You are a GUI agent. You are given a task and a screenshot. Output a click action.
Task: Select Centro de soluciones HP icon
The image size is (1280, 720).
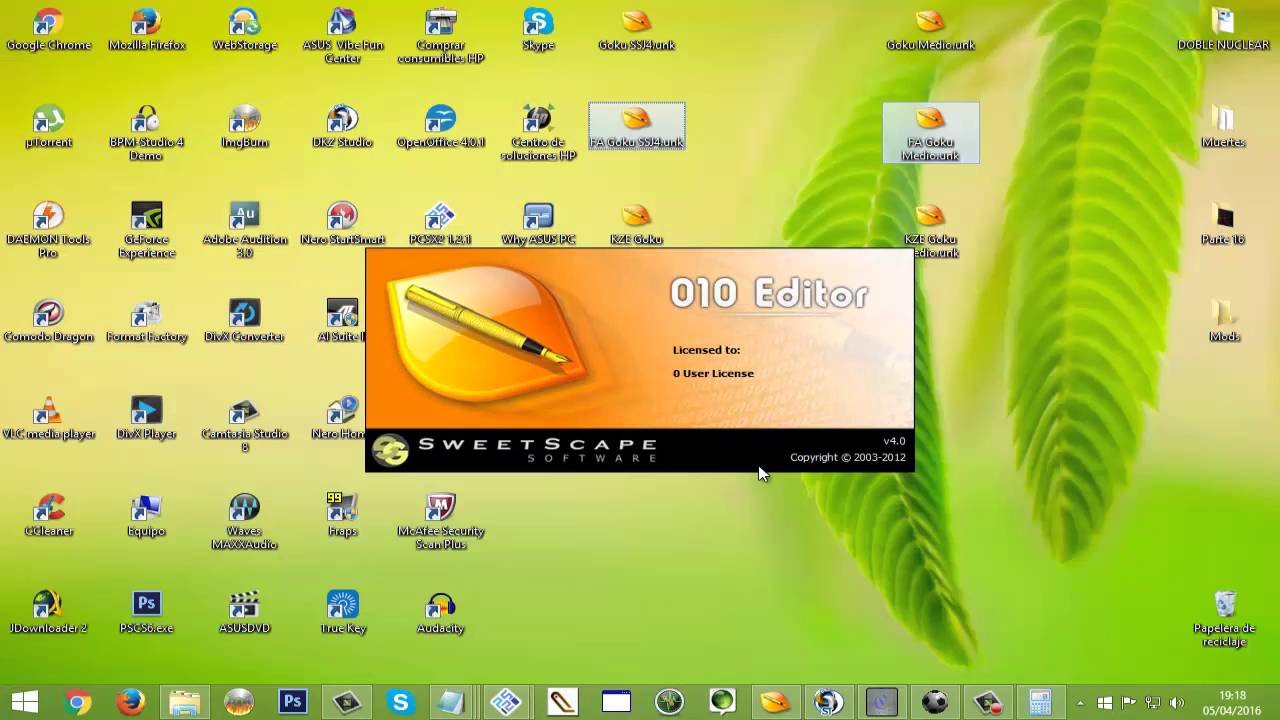(538, 132)
